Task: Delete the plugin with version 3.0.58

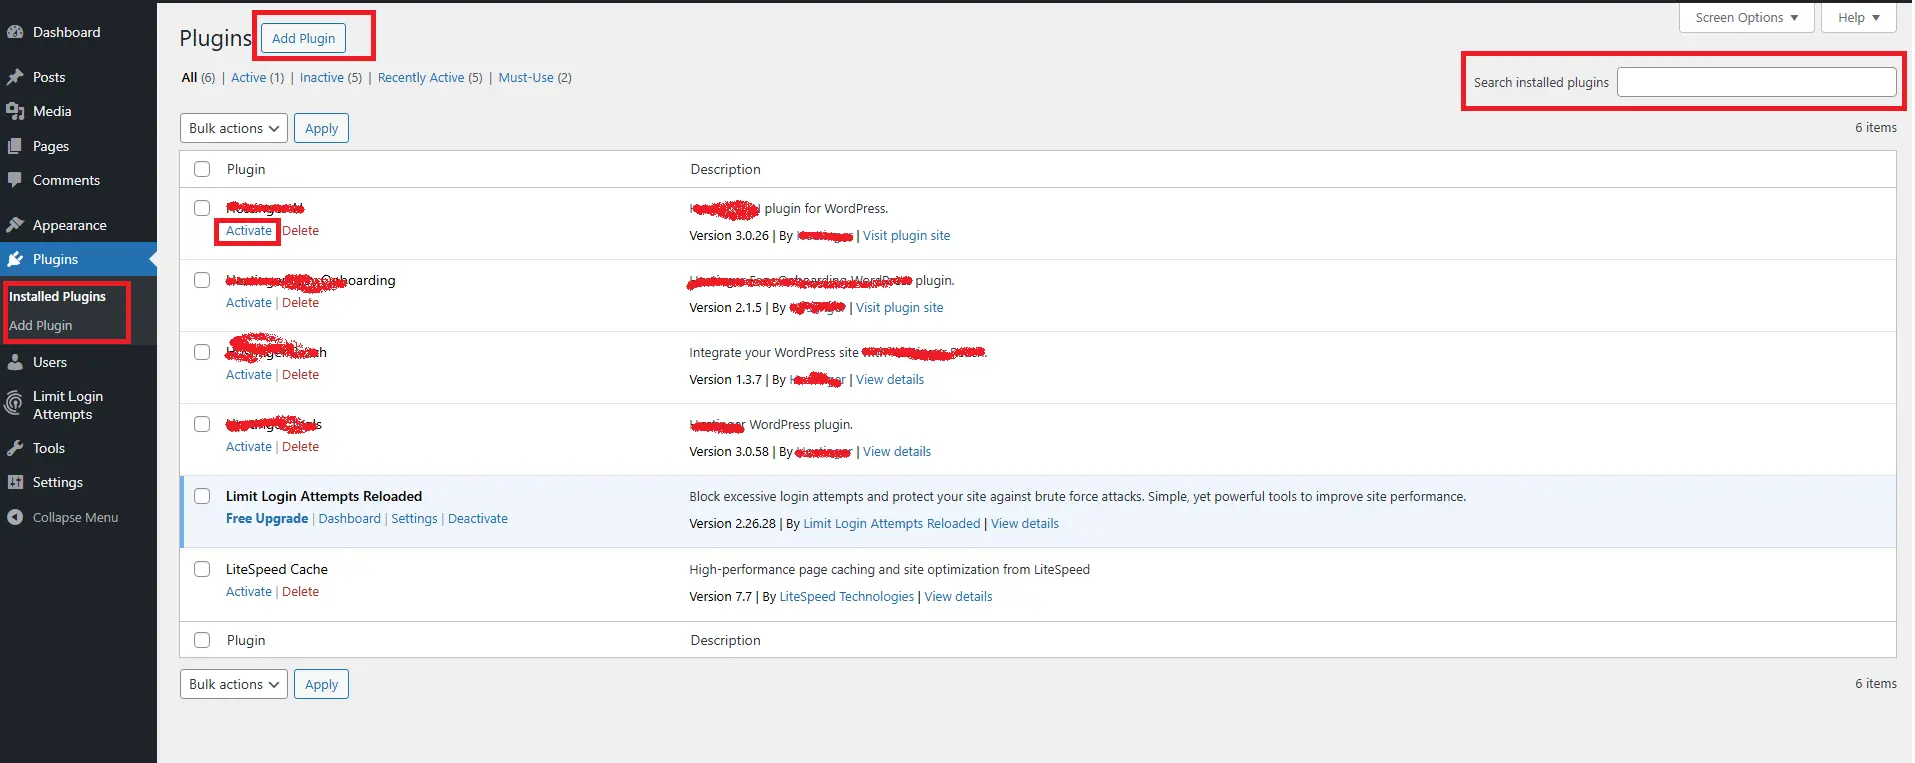Action: tap(300, 446)
